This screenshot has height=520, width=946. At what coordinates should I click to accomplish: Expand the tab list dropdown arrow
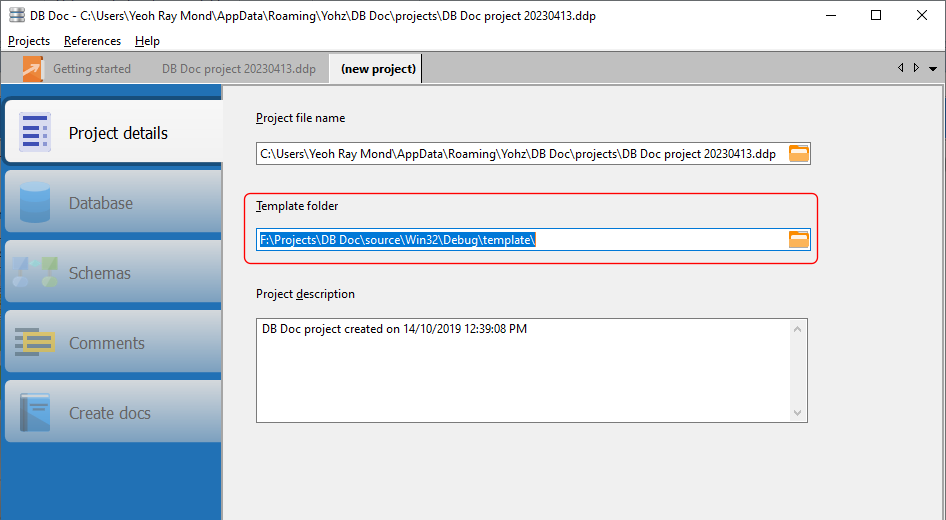(x=933, y=69)
